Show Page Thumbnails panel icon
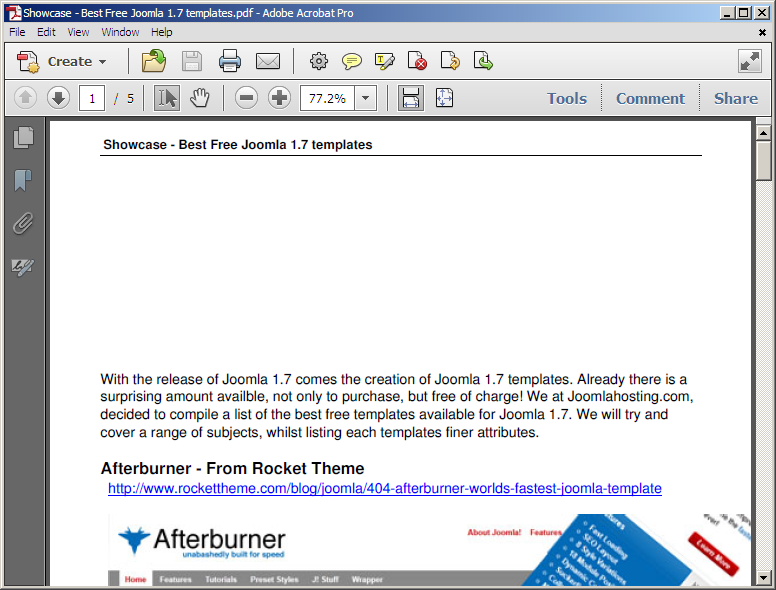 (23, 138)
